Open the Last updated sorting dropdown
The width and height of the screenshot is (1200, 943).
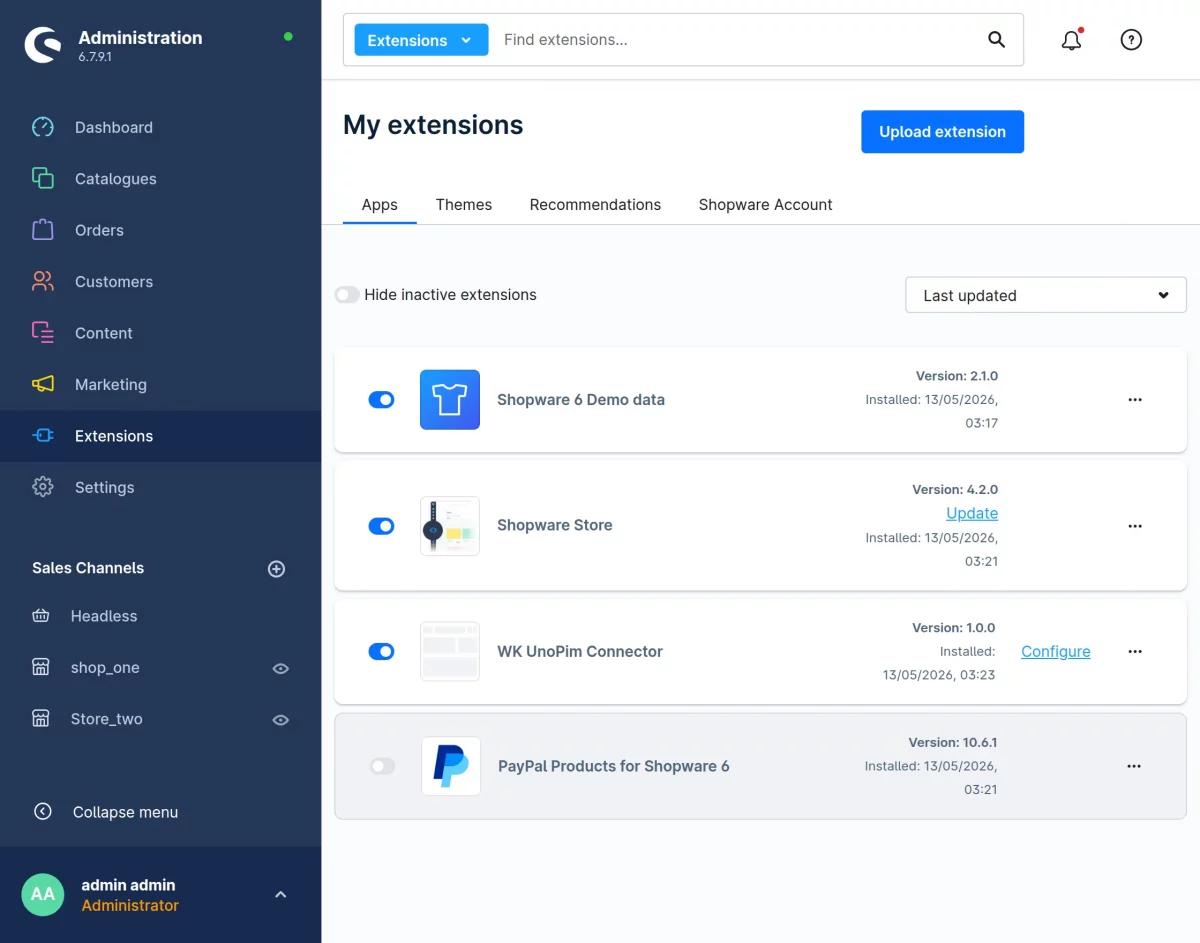pos(1046,295)
